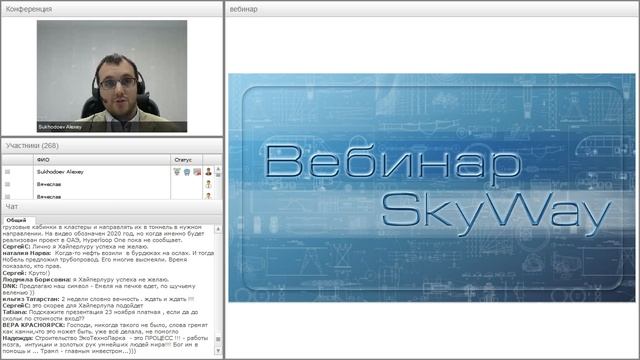Open the Общий chat tab

[16, 220]
